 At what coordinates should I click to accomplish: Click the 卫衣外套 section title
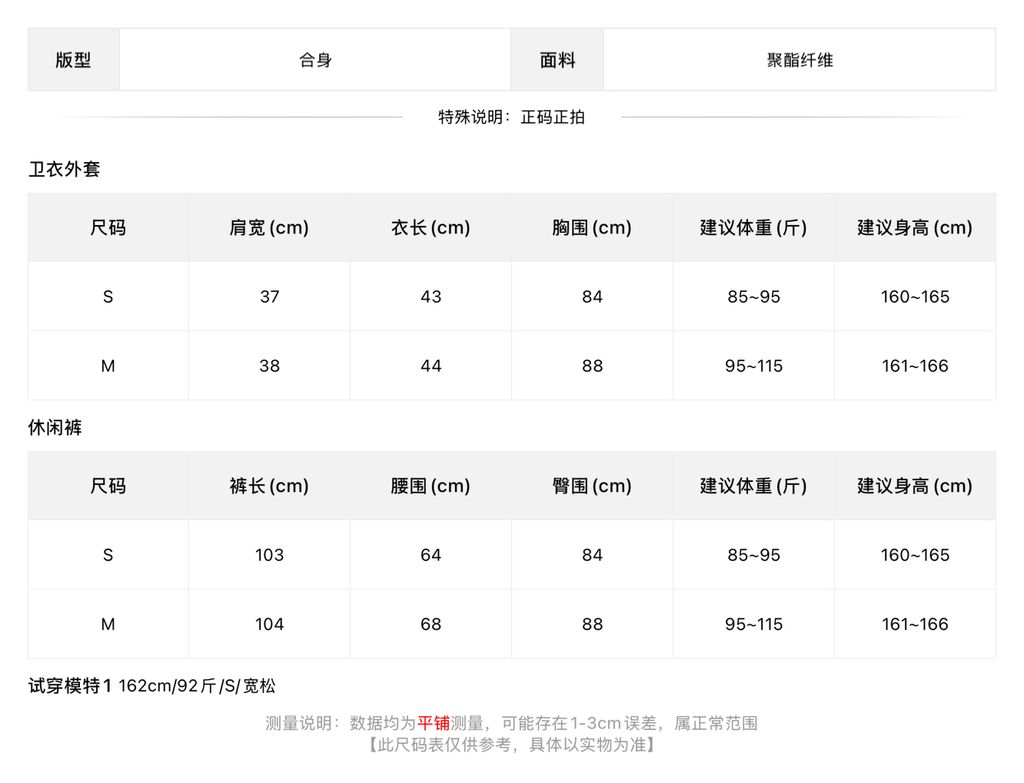pos(64,169)
